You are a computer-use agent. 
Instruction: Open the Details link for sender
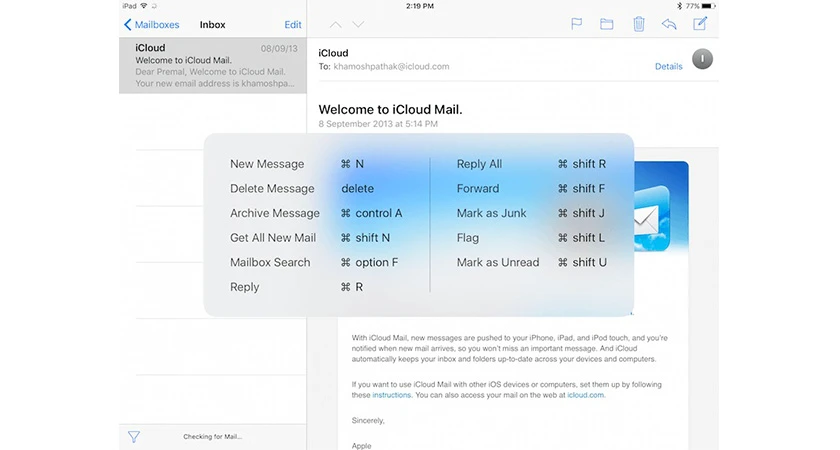(x=669, y=66)
